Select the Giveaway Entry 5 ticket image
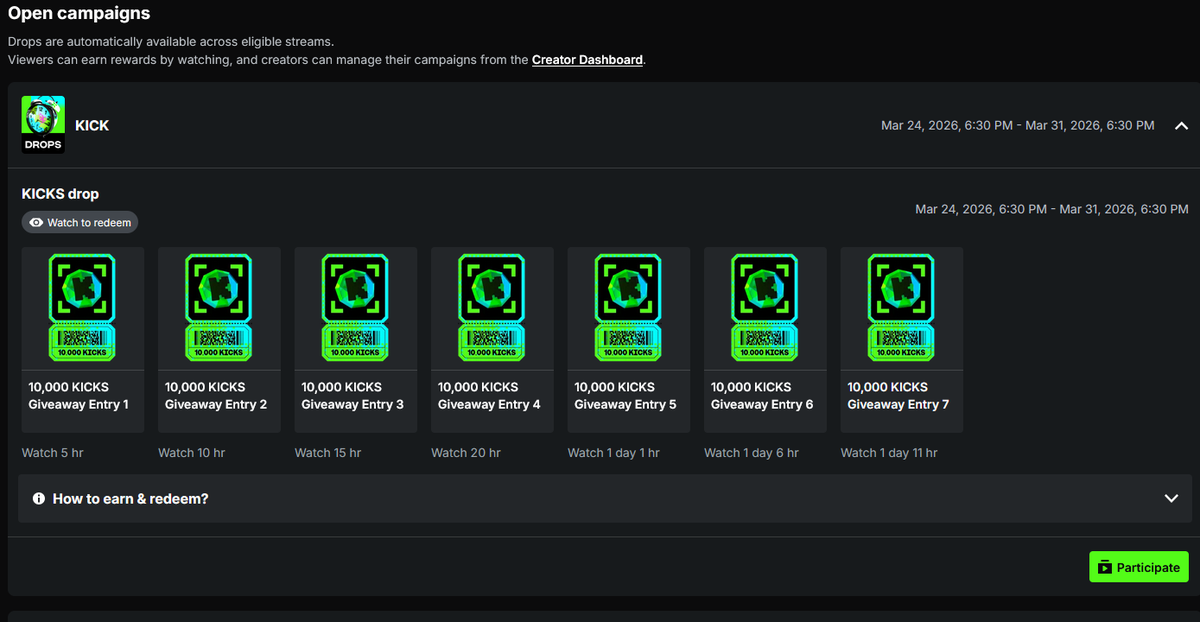This screenshot has width=1200, height=622. point(628,307)
